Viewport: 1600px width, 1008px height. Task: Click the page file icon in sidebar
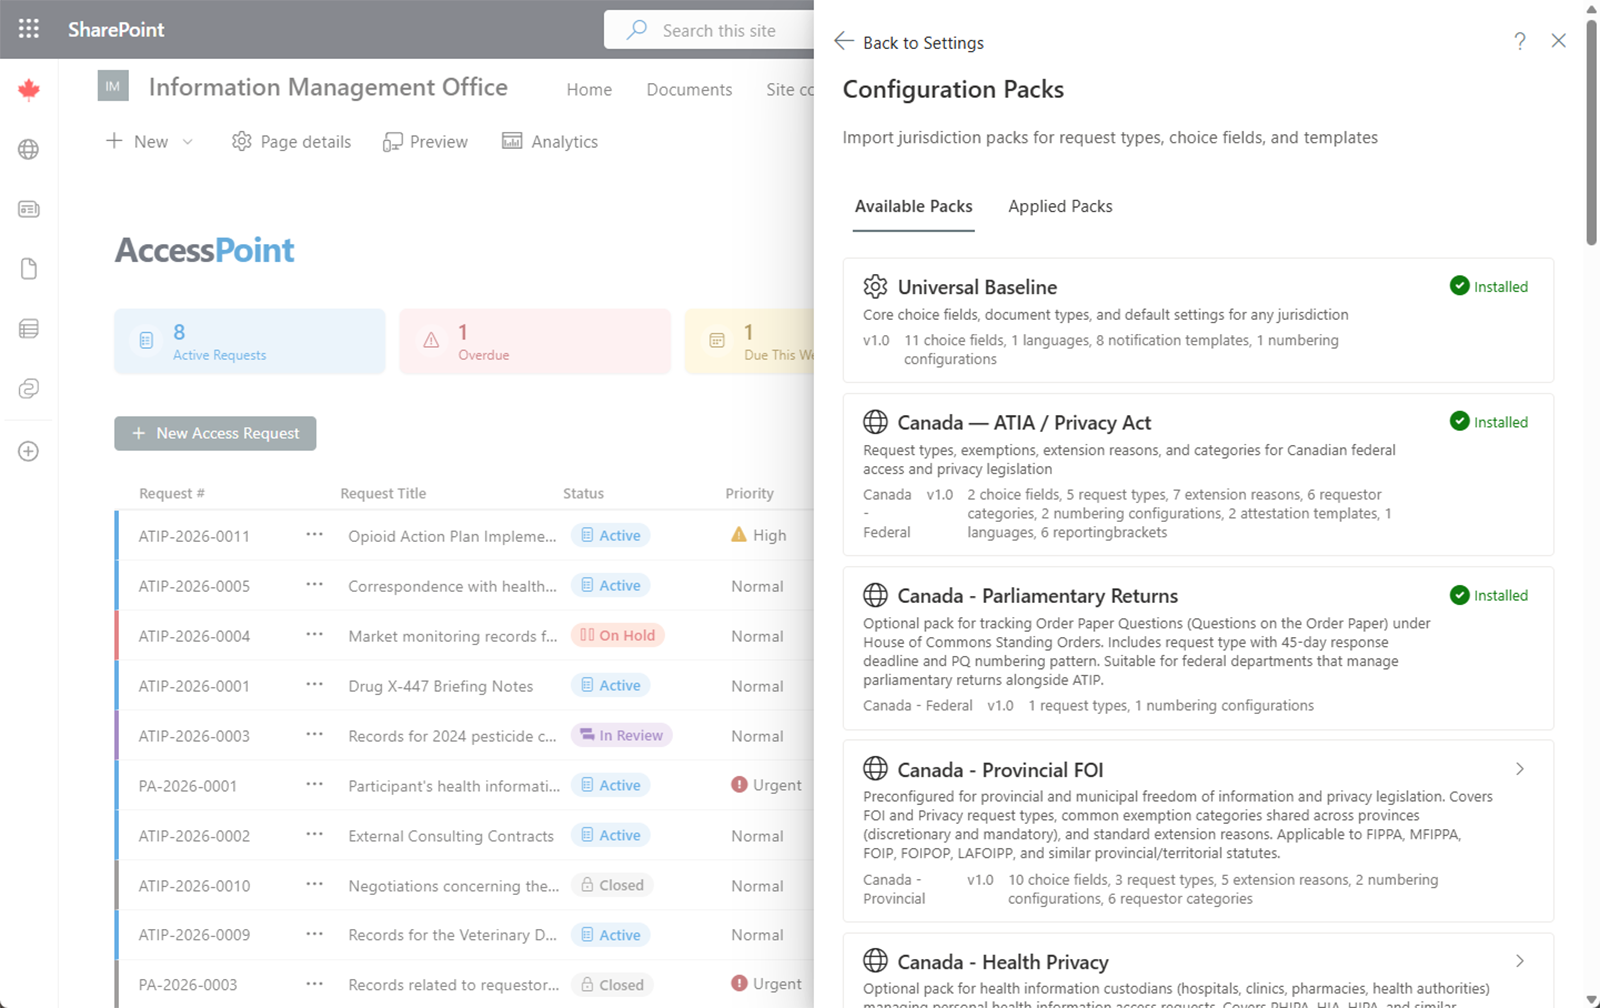tap(29, 269)
